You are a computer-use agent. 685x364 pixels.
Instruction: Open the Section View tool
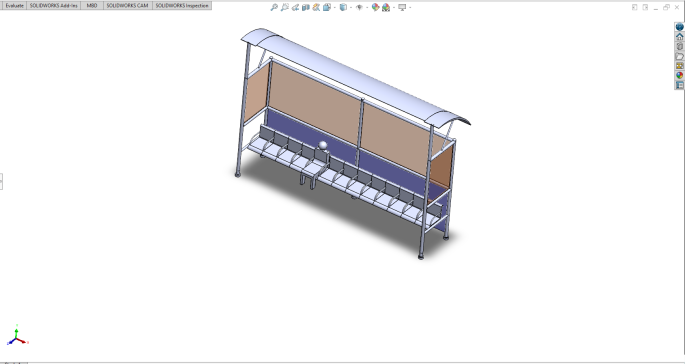pos(306,7)
